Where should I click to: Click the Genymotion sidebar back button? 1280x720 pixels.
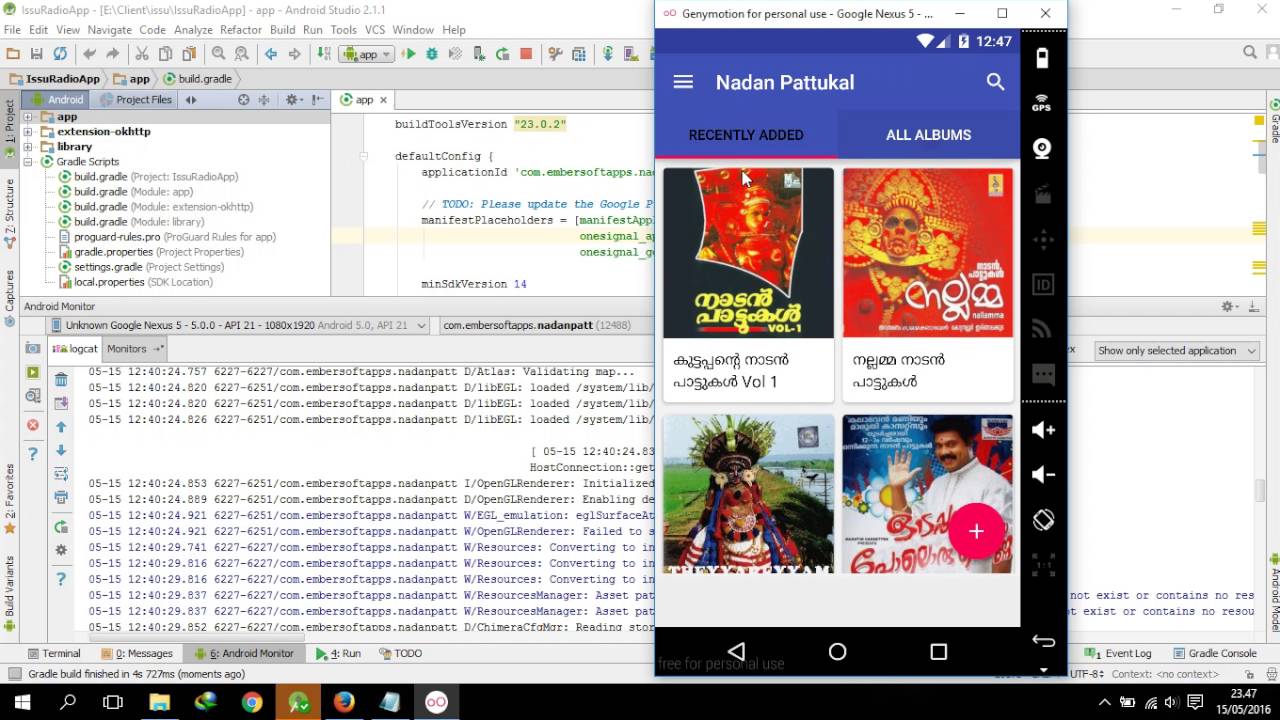(x=1043, y=641)
